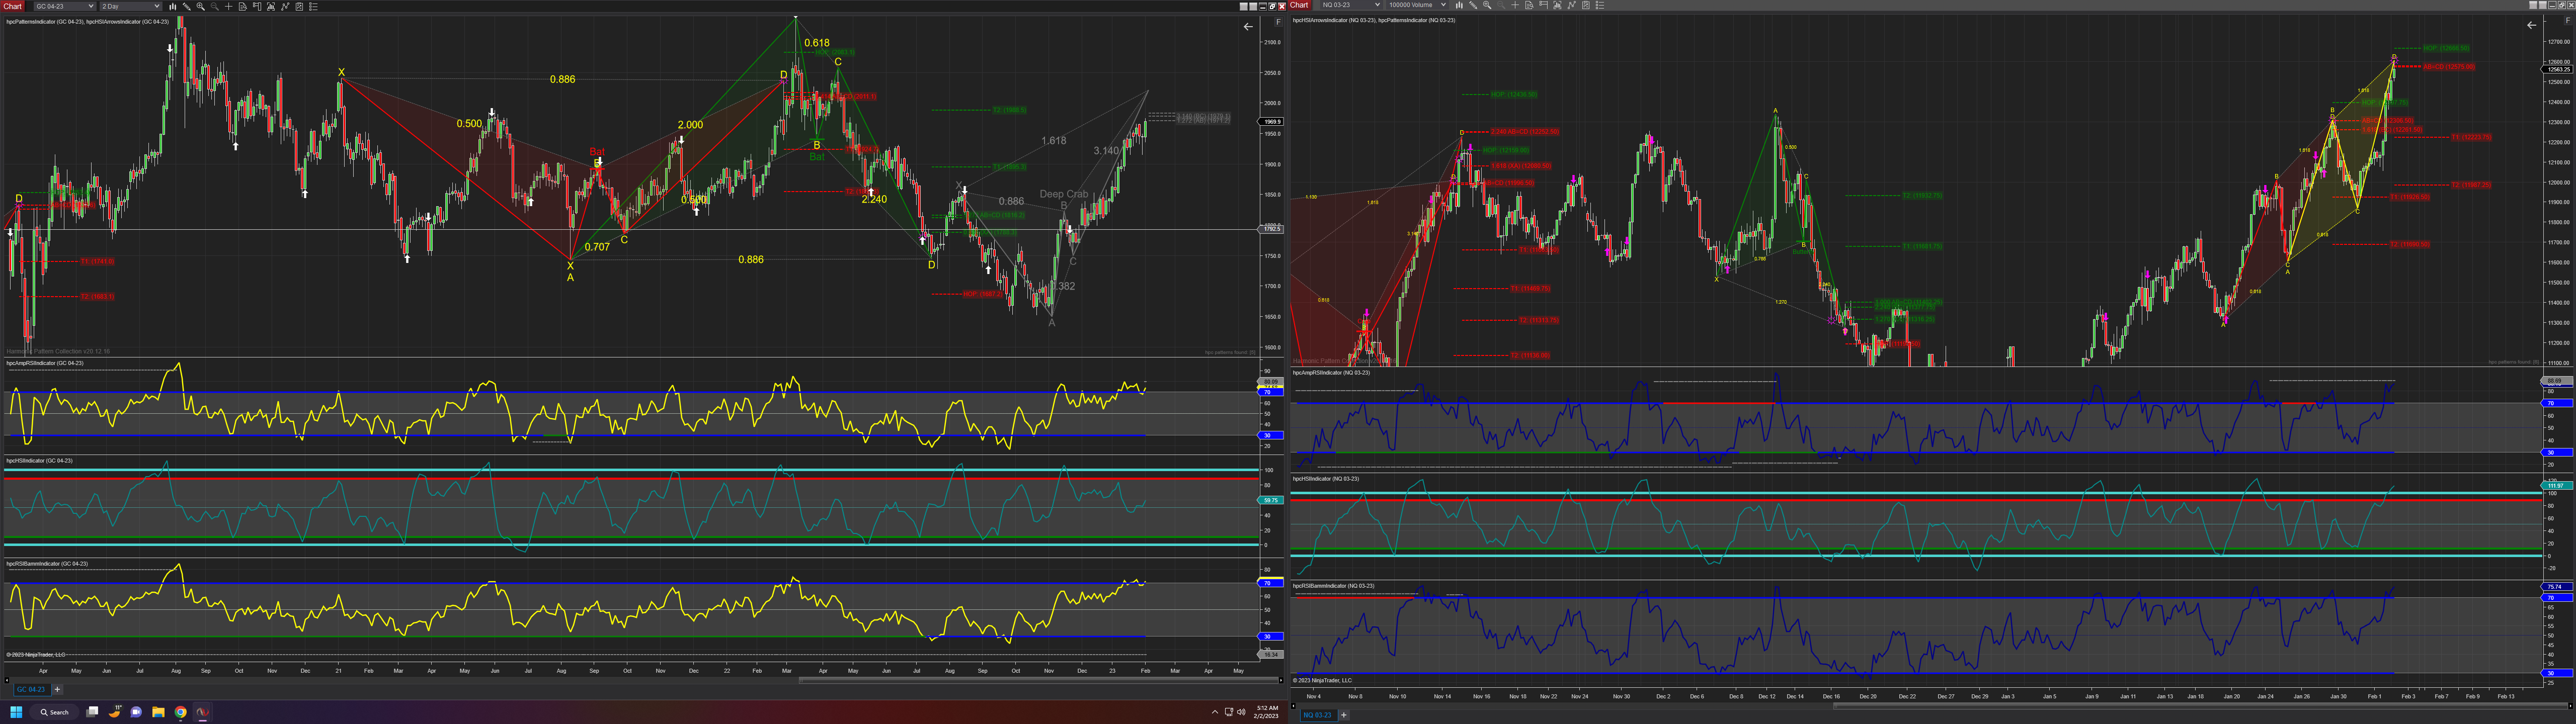Toggle Data Box on NQ chart toolbar
The height and width of the screenshot is (724, 2576).
point(1529,5)
